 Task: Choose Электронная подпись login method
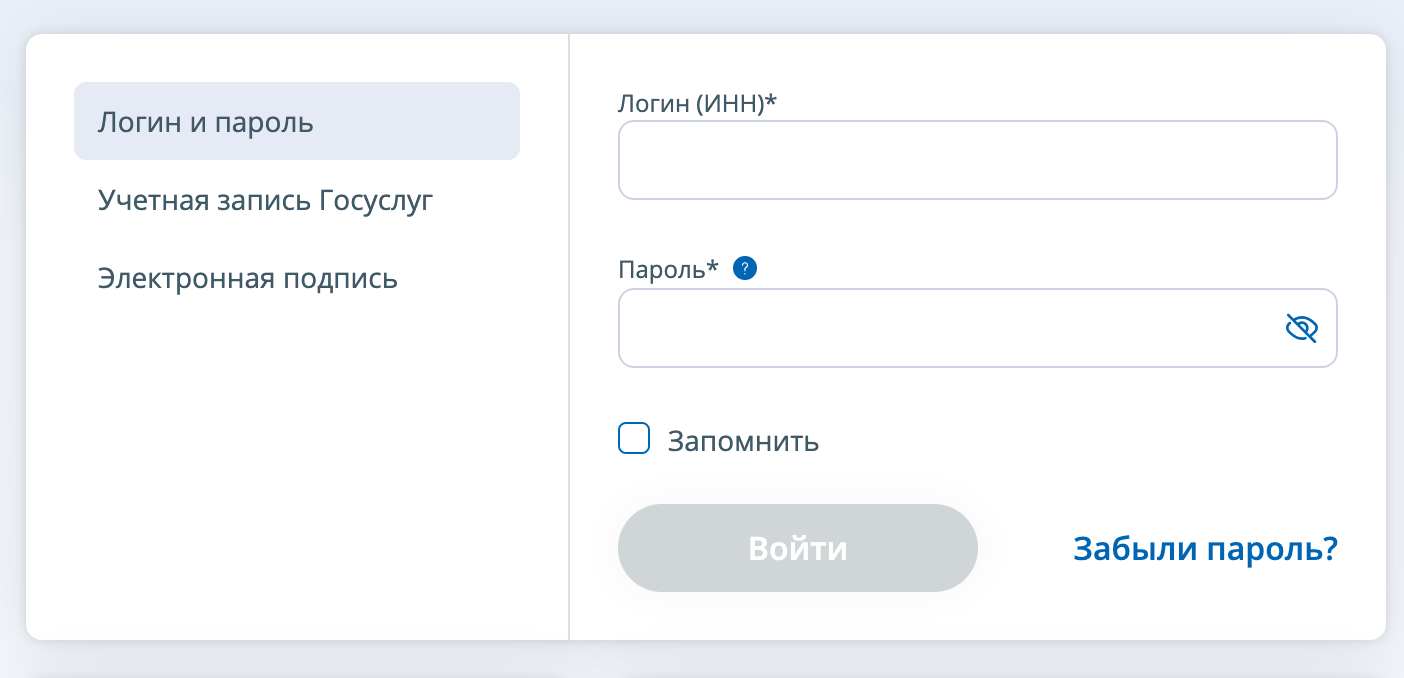coord(248,278)
